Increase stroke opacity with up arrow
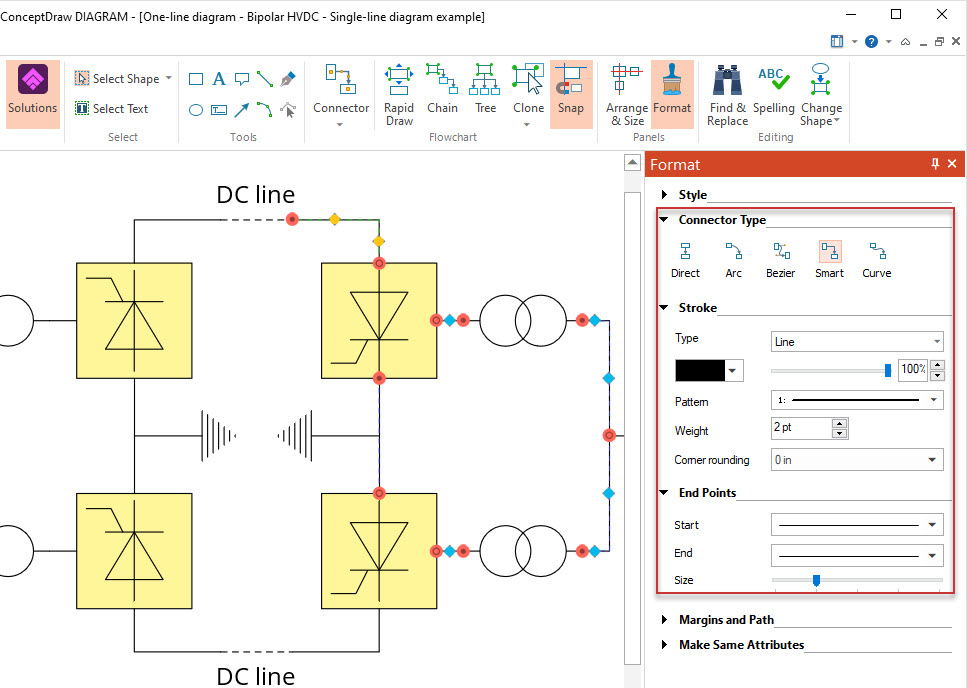This screenshot has height=688, width=967. tap(937, 365)
